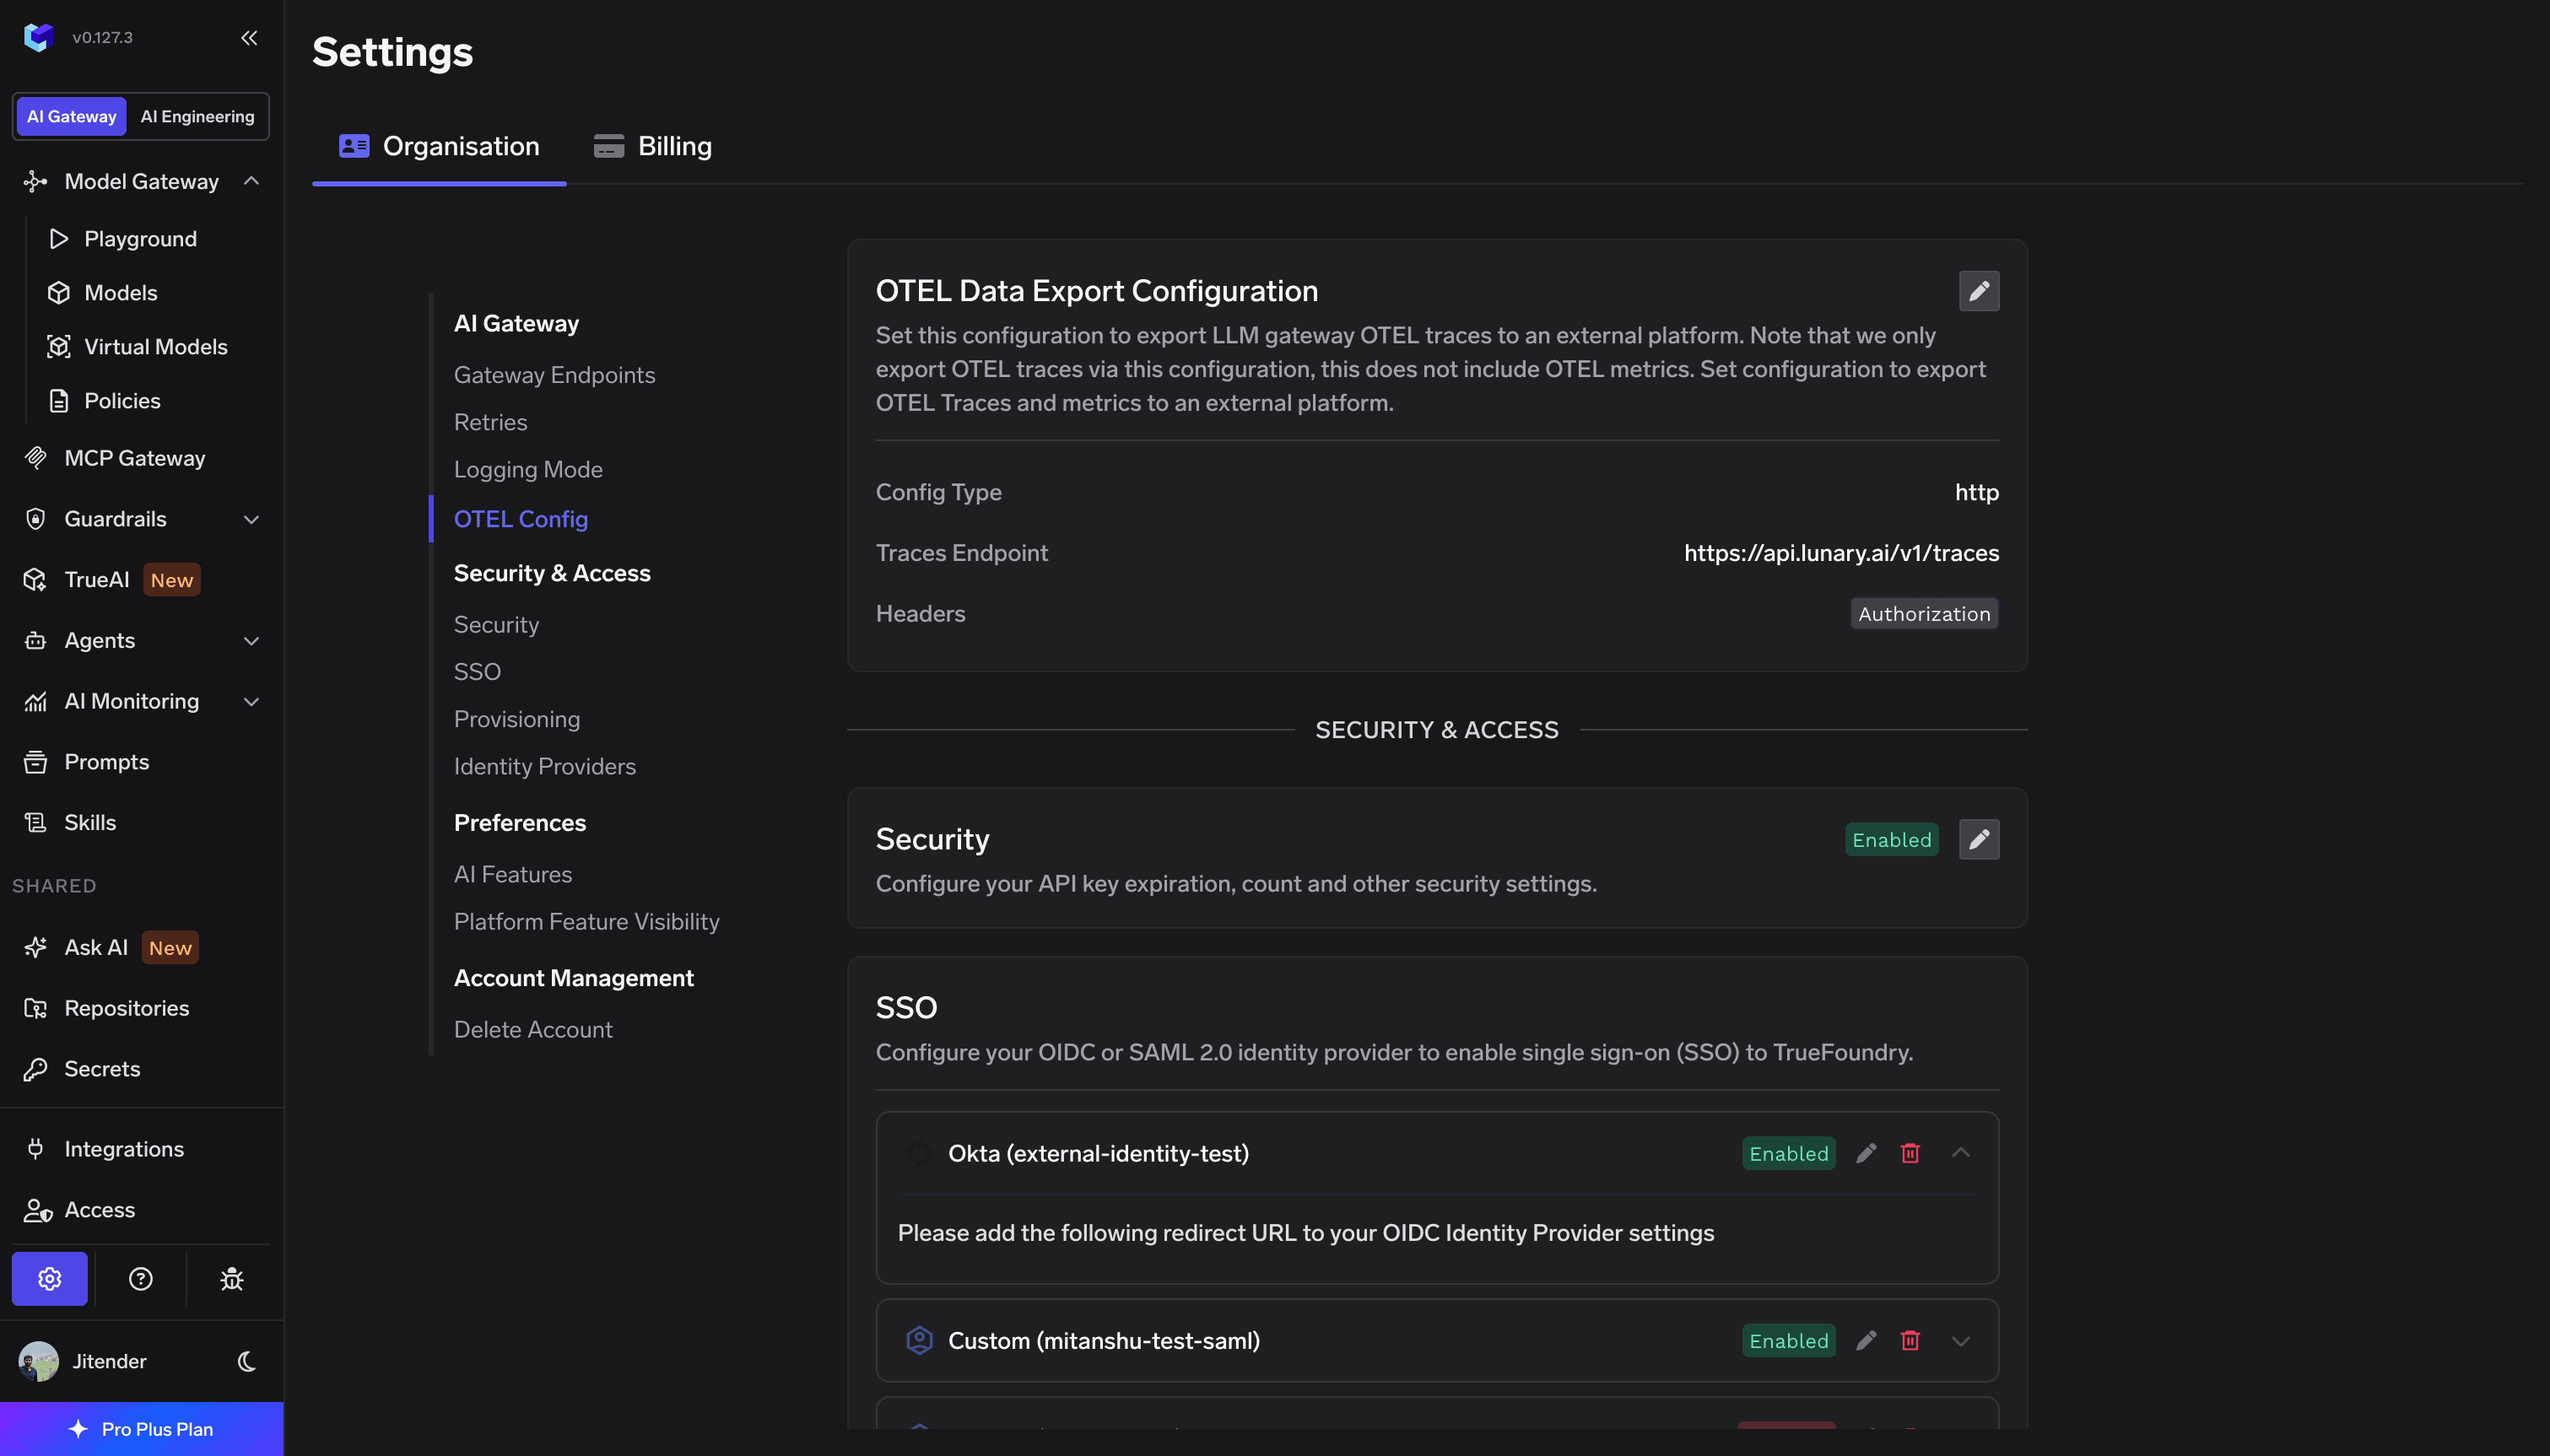Image resolution: width=2550 pixels, height=1456 pixels.
Task: Open Virtual Models in sidebar
Action: (x=156, y=347)
